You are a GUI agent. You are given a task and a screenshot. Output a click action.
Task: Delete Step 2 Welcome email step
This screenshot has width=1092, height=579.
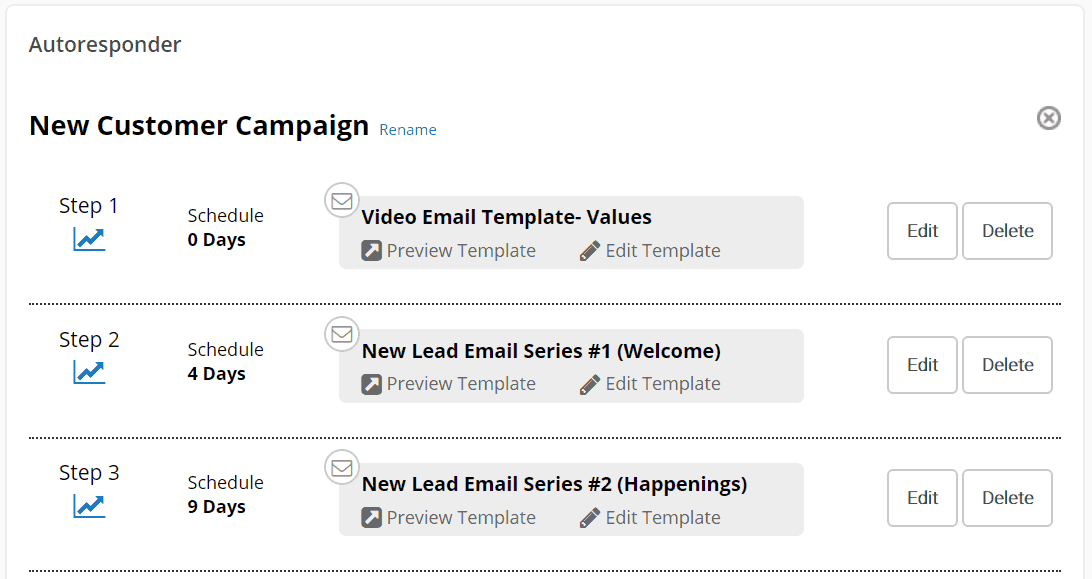tap(1007, 364)
